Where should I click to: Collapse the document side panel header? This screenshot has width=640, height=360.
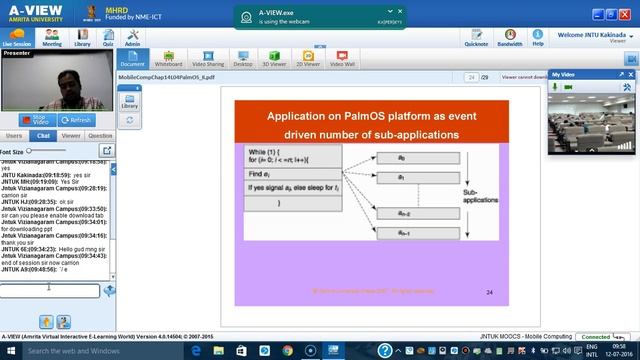point(130,88)
